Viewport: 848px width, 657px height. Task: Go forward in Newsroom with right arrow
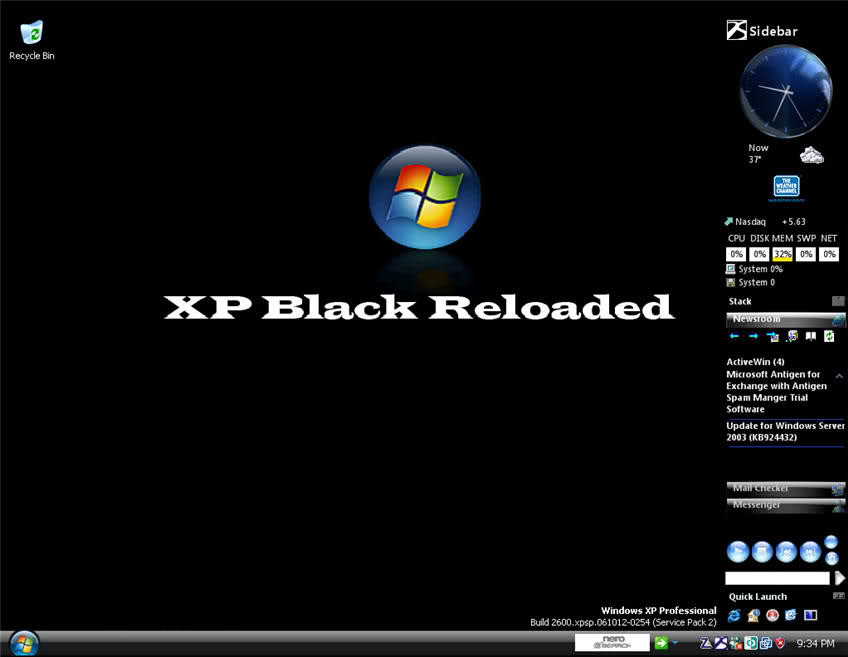[753, 336]
